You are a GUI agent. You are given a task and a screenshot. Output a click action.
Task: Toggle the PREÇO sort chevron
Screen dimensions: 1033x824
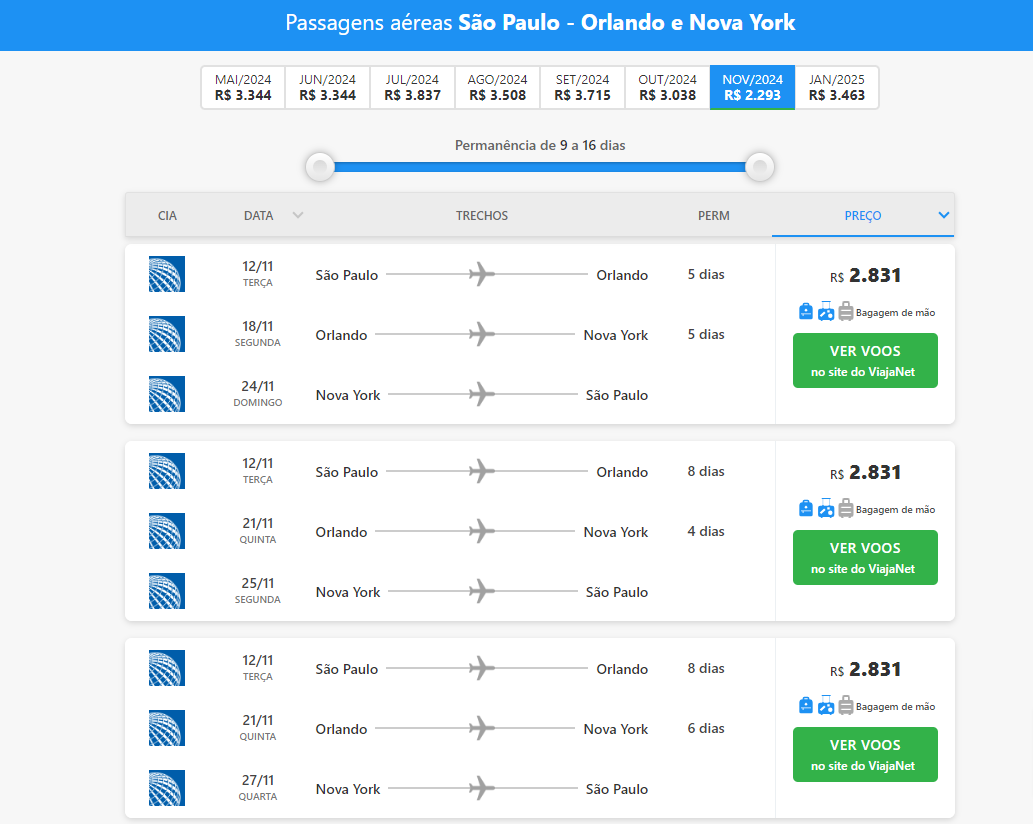(943, 215)
